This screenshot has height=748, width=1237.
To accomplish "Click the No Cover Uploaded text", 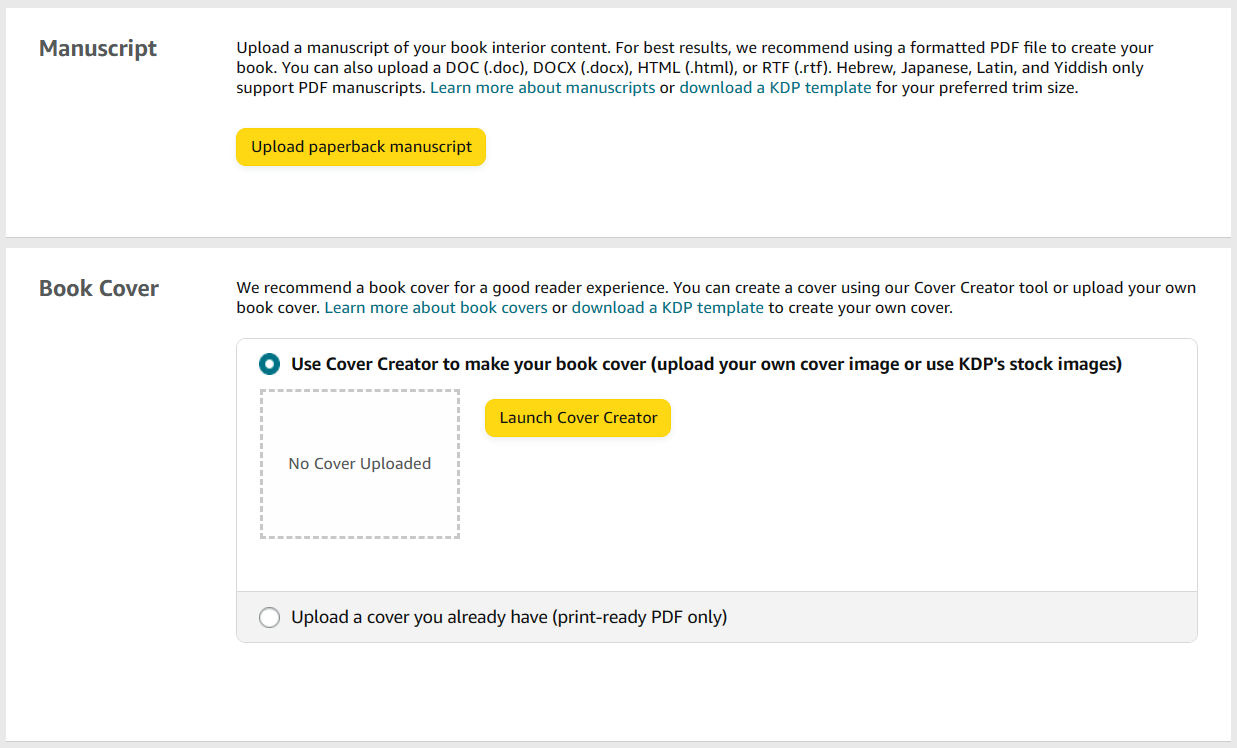I will click(360, 464).
